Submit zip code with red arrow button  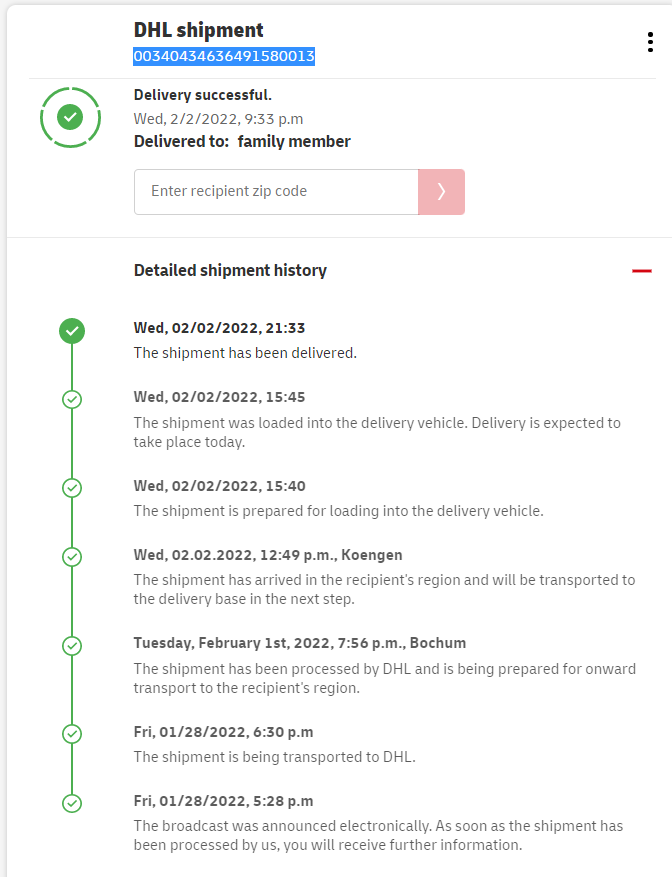441,192
